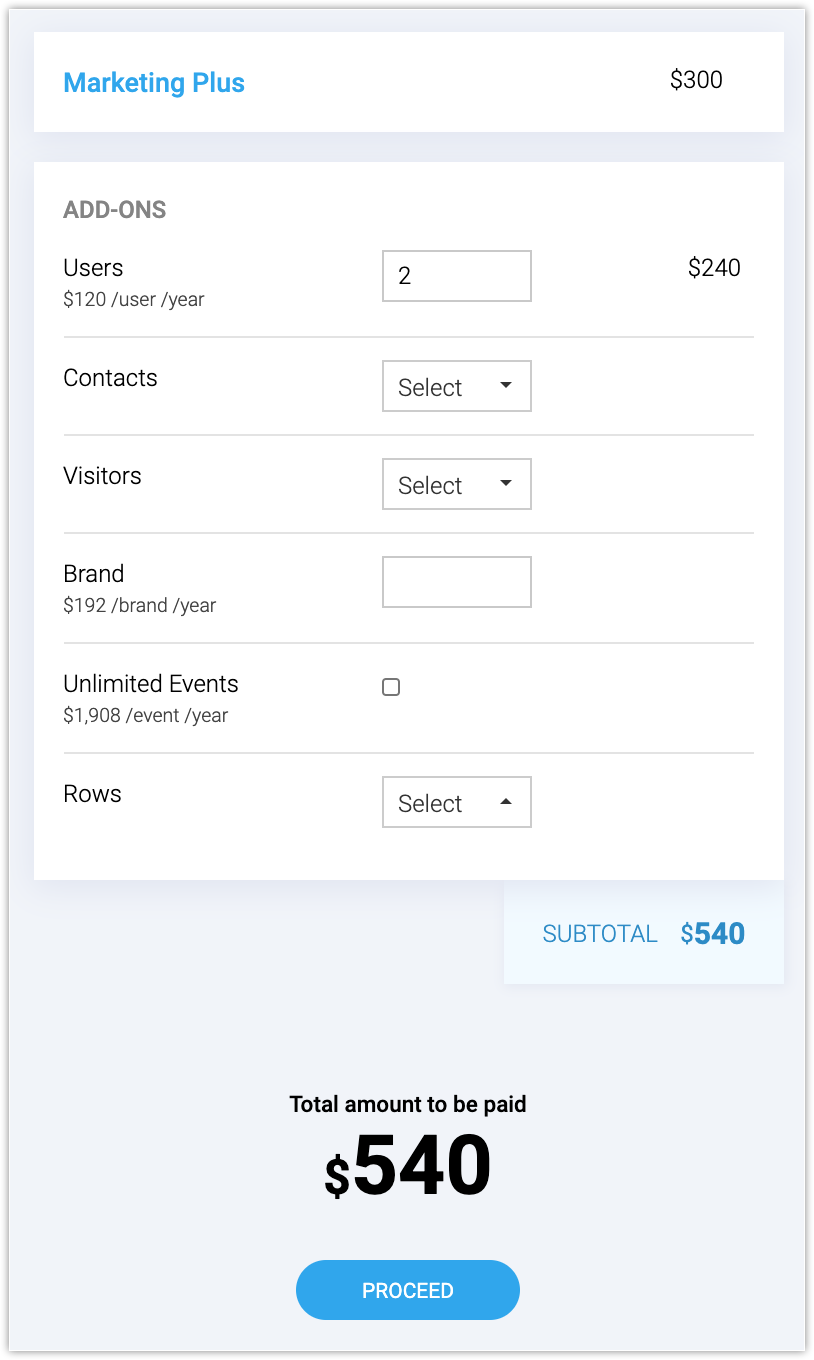Open the Contacts Select dropdown

pyautogui.click(x=456, y=386)
